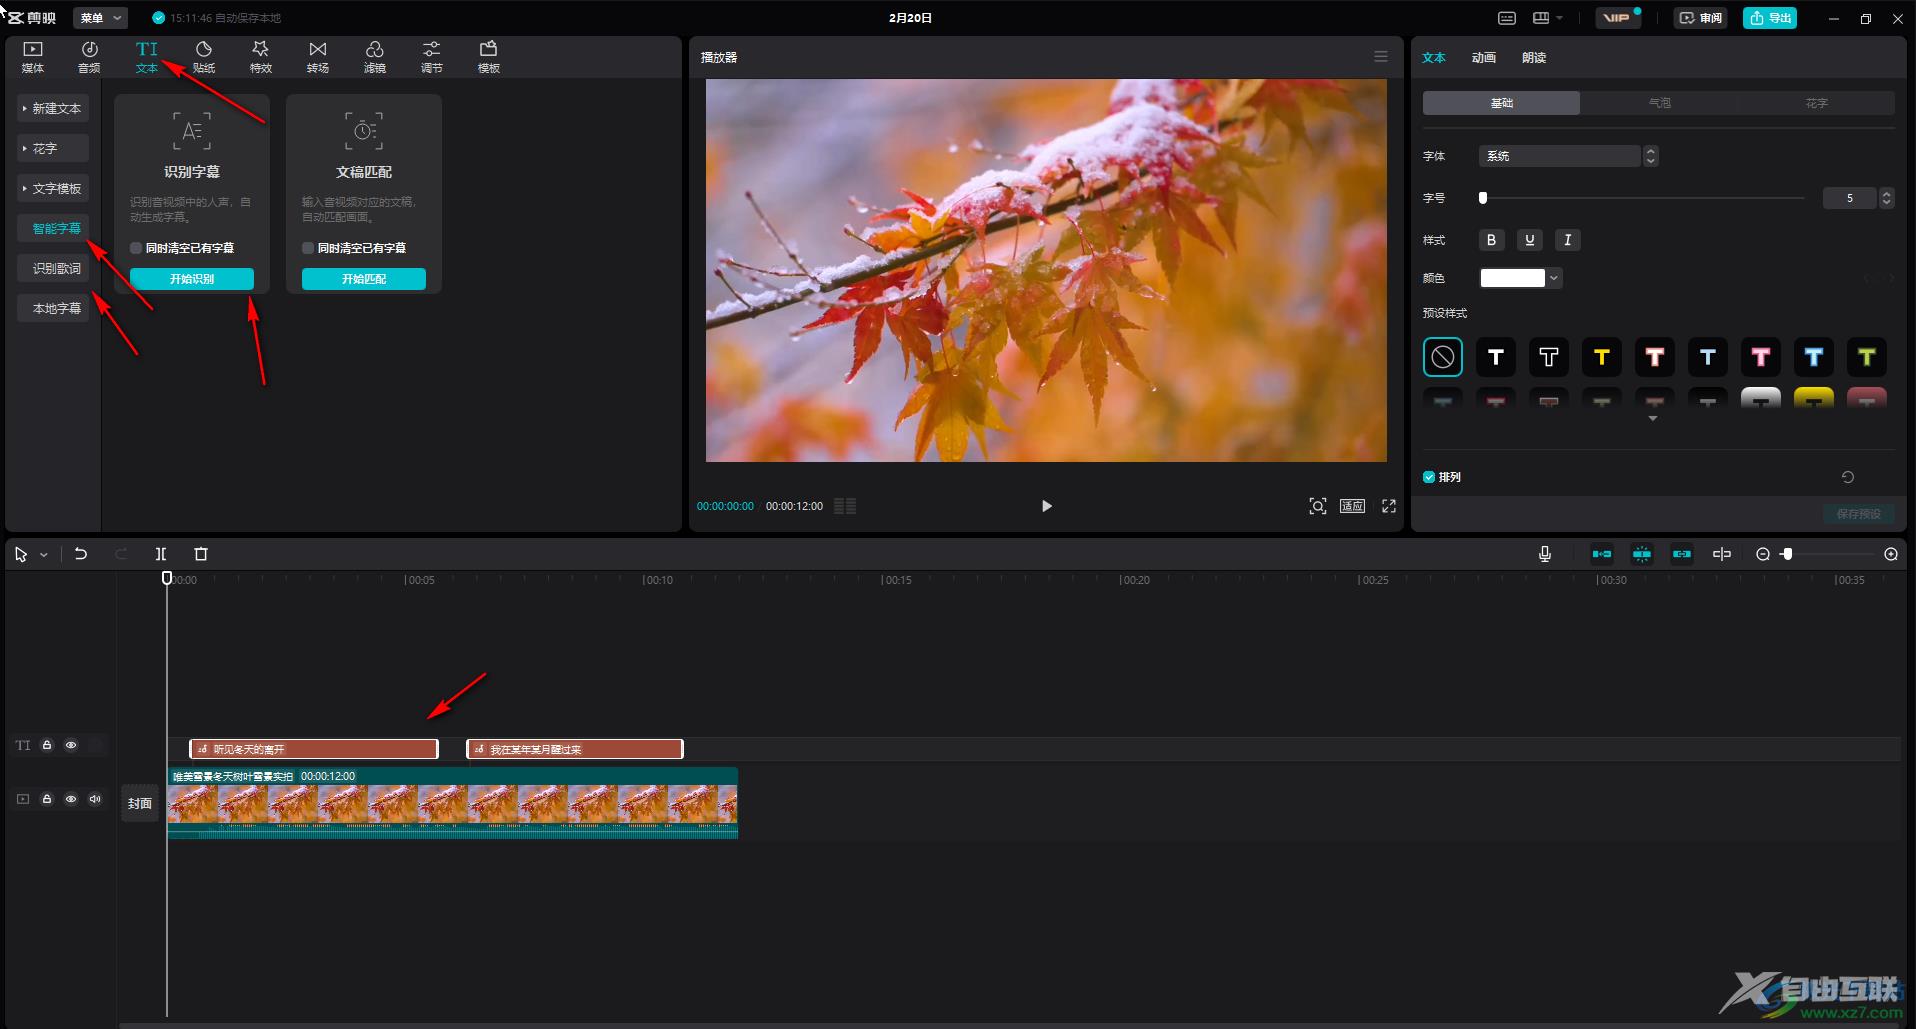Image resolution: width=1916 pixels, height=1029 pixels.
Task: Open the 滤镜 (Filters) panel
Action: click(x=375, y=57)
